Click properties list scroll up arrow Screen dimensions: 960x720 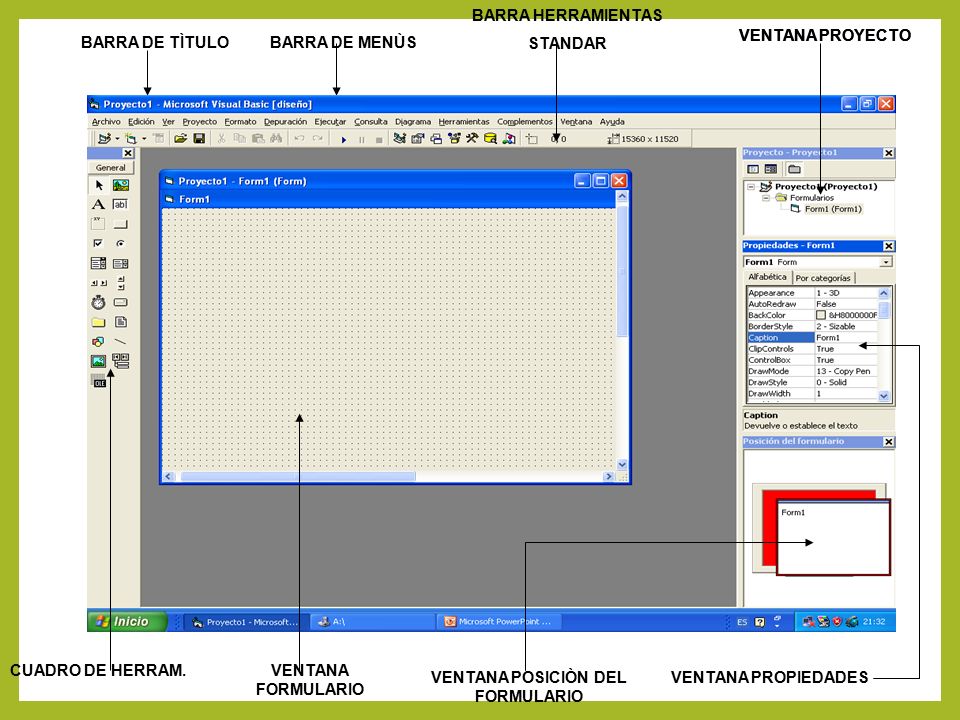click(883, 293)
